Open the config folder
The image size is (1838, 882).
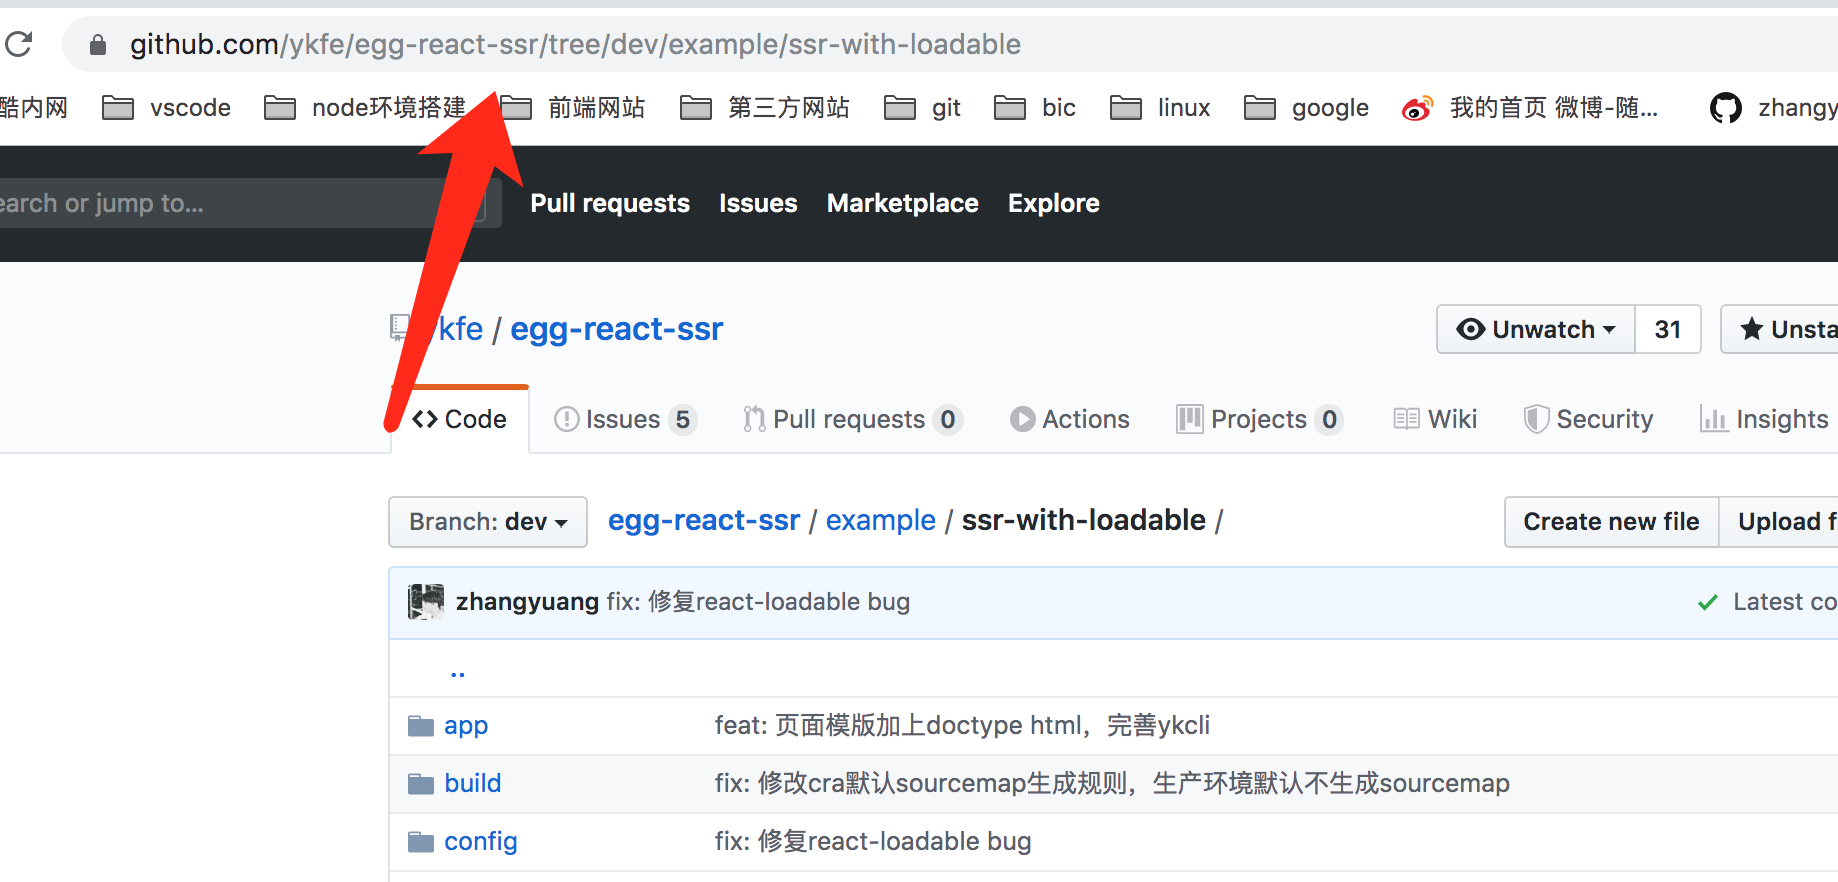pyautogui.click(x=481, y=842)
